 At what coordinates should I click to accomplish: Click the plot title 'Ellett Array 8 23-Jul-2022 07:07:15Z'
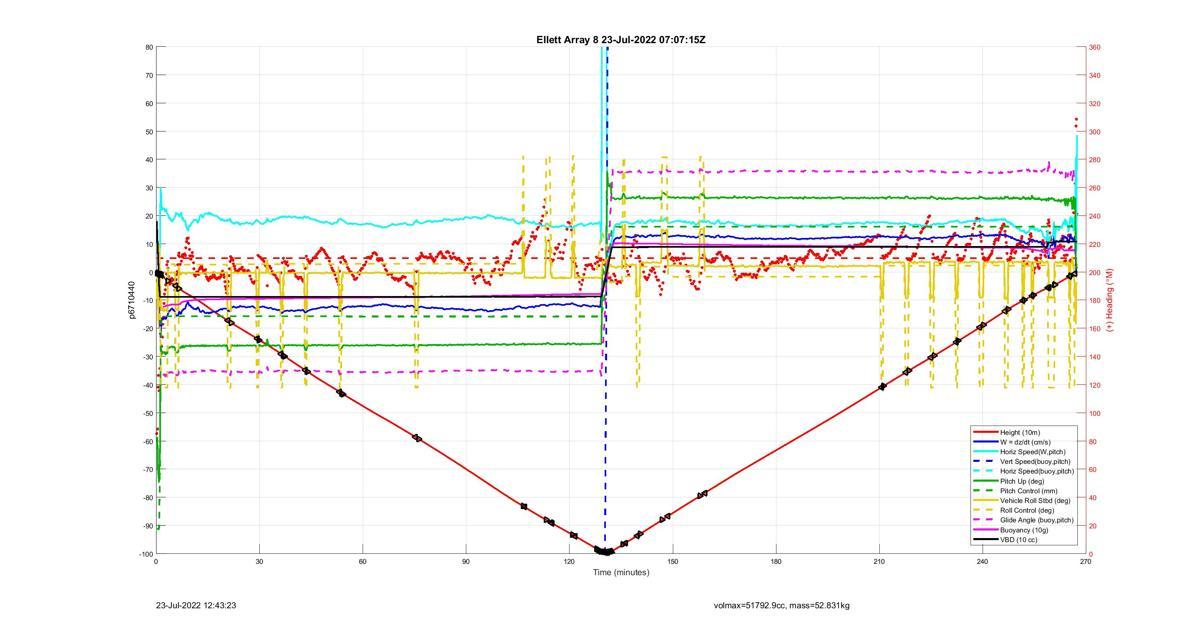[x=620, y=39]
